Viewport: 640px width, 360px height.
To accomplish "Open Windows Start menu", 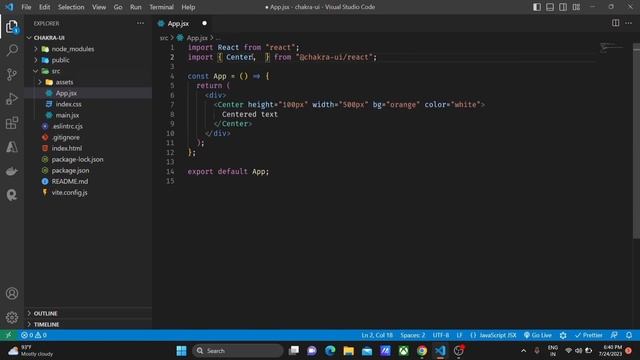I will [x=181, y=351].
